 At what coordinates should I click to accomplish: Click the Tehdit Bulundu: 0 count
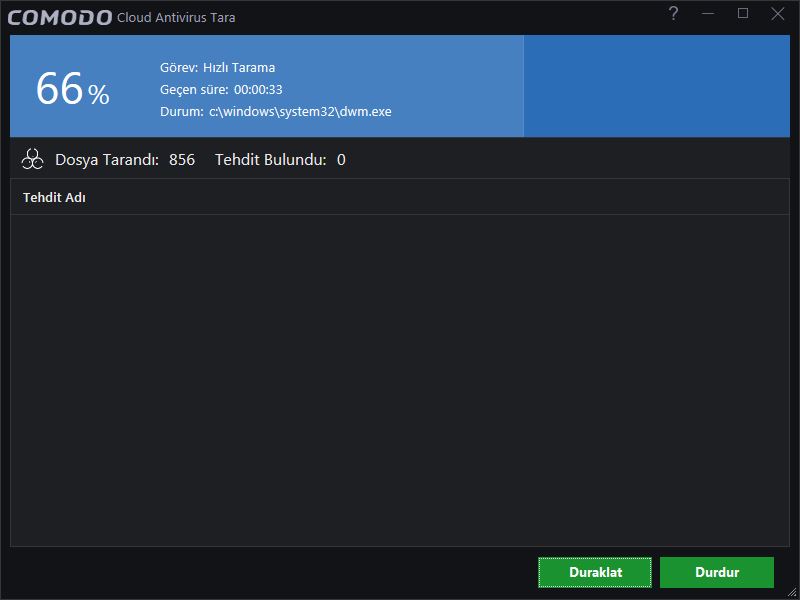tap(280, 160)
